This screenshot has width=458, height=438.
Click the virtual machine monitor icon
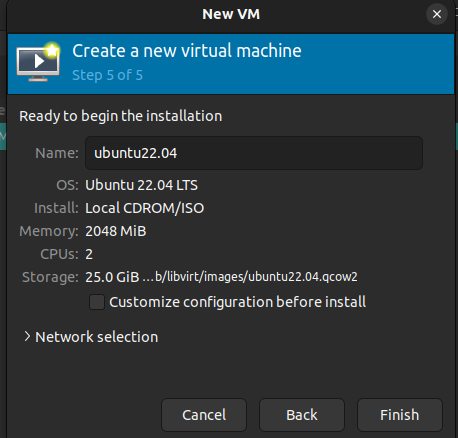38,62
